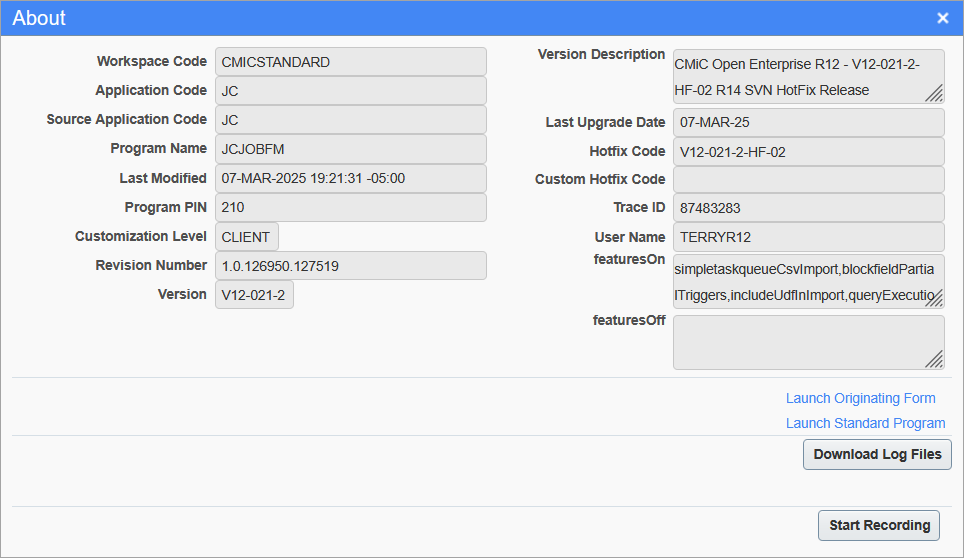Click the Program PIN label
964x558 pixels.
(165, 207)
